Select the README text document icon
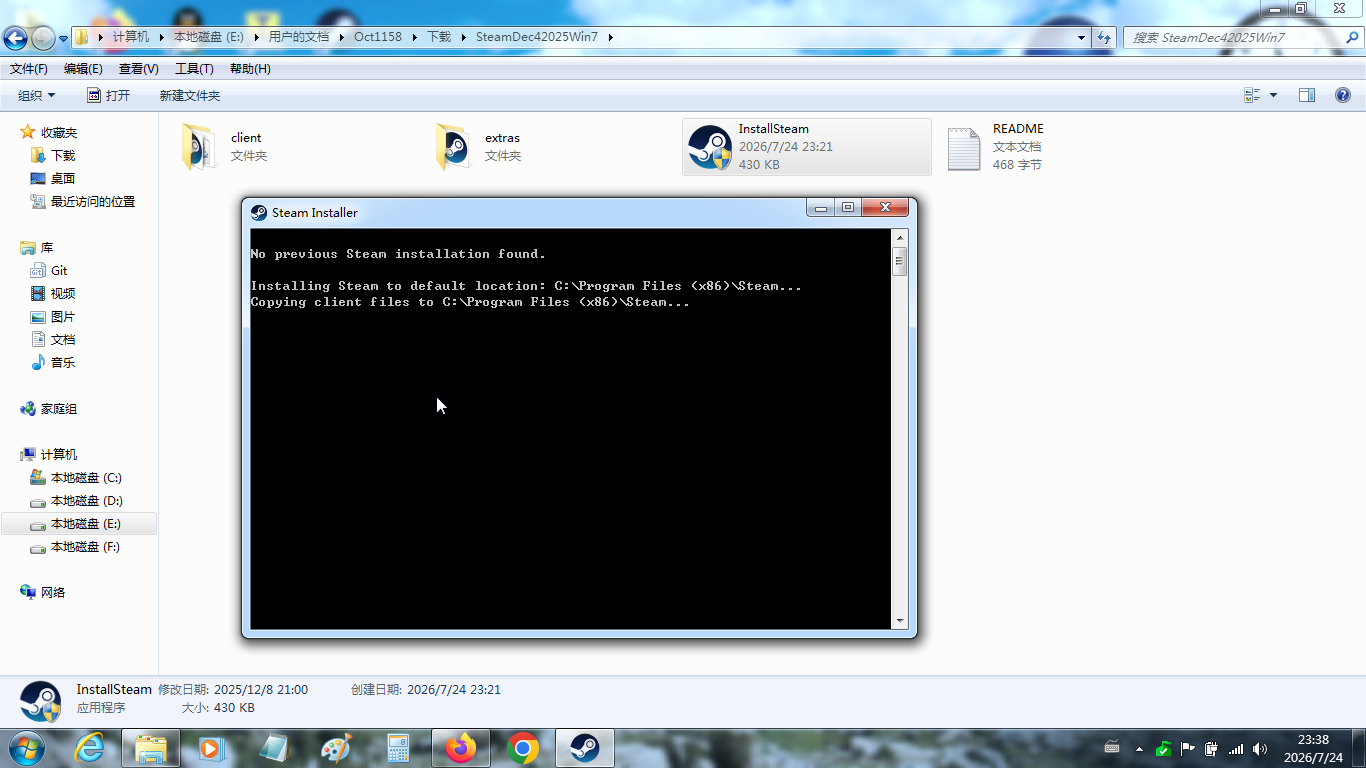 coord(964,148)
